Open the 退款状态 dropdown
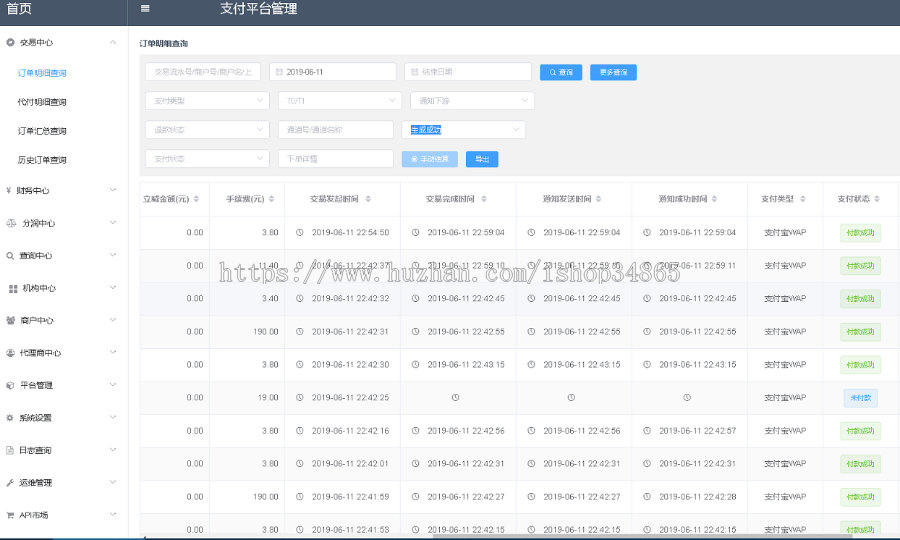The image size is (900, 540). [207, 130]
